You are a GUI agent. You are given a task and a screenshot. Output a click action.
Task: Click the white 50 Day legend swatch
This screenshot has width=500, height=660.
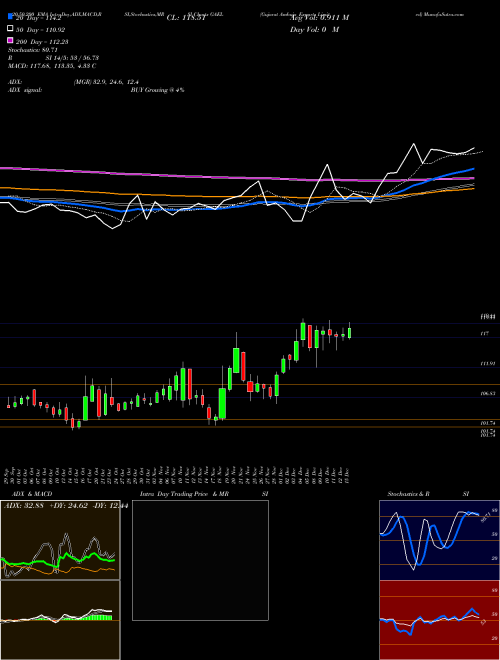click(10, 29)
